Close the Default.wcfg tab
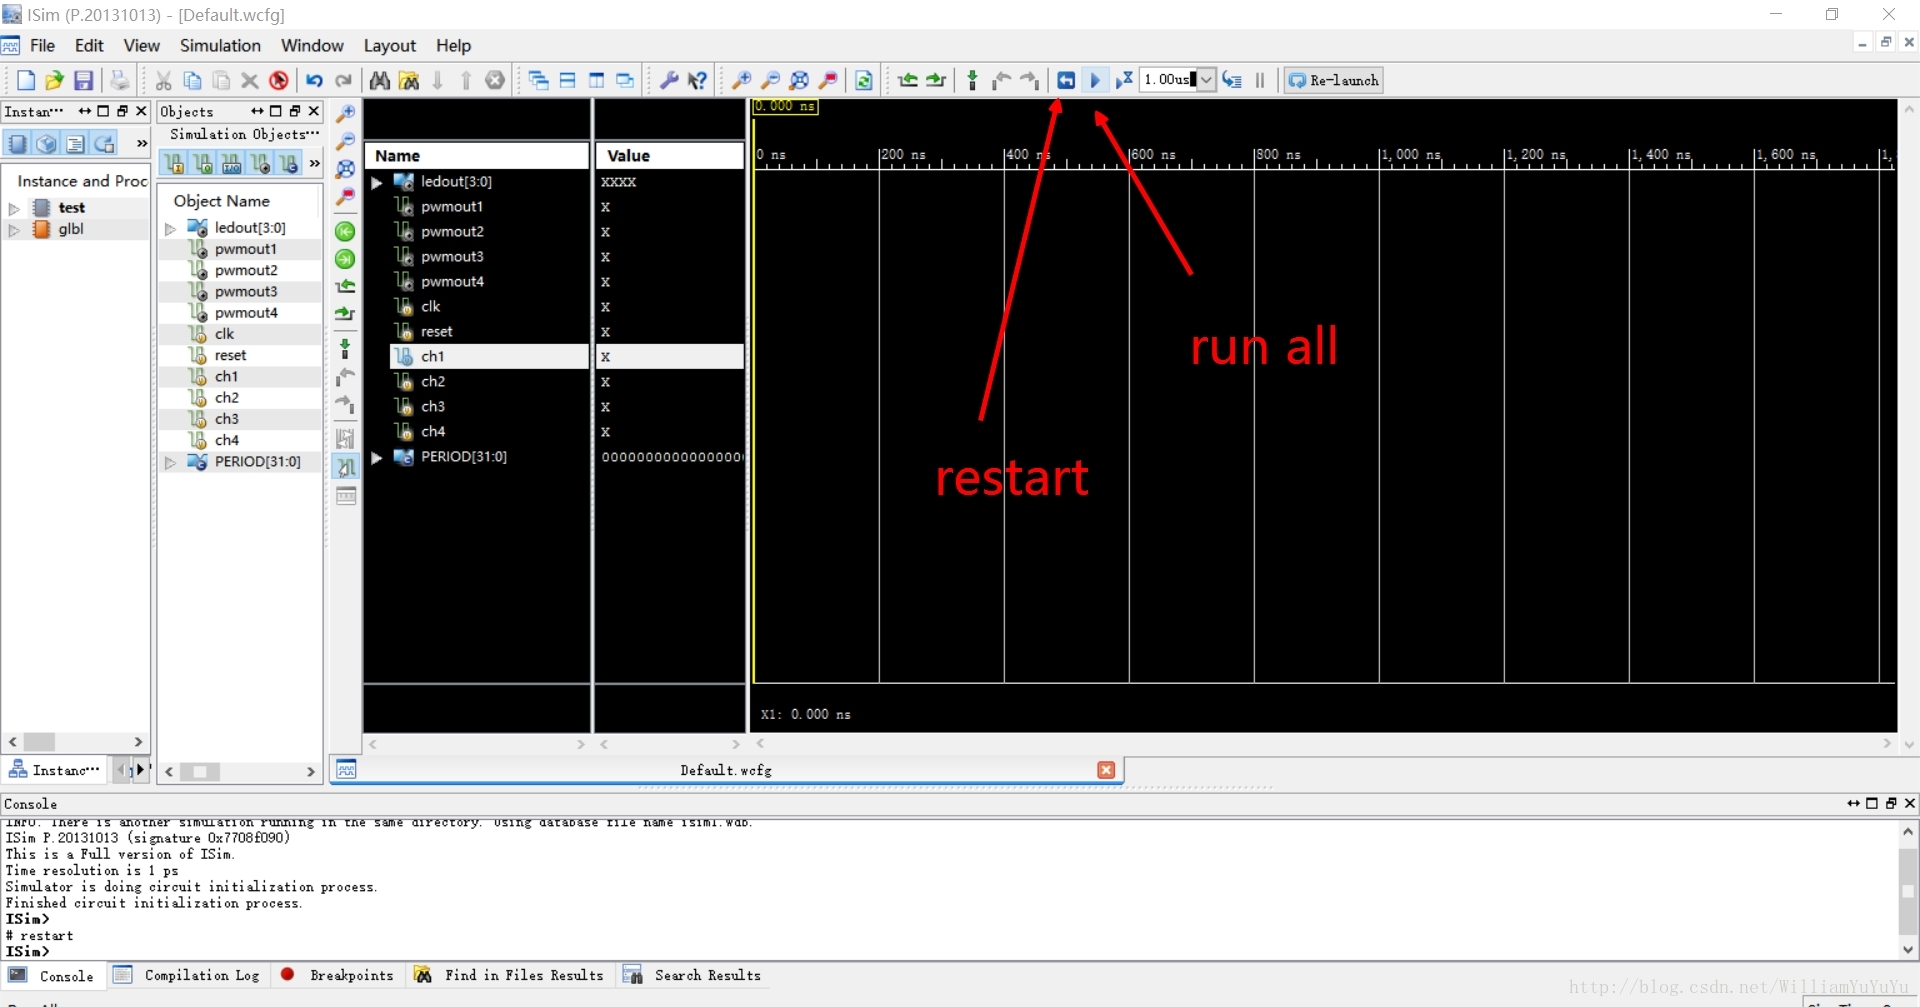Image resolution: width=1920 pixels, height=1007 pixels. tap(1106, 770)
